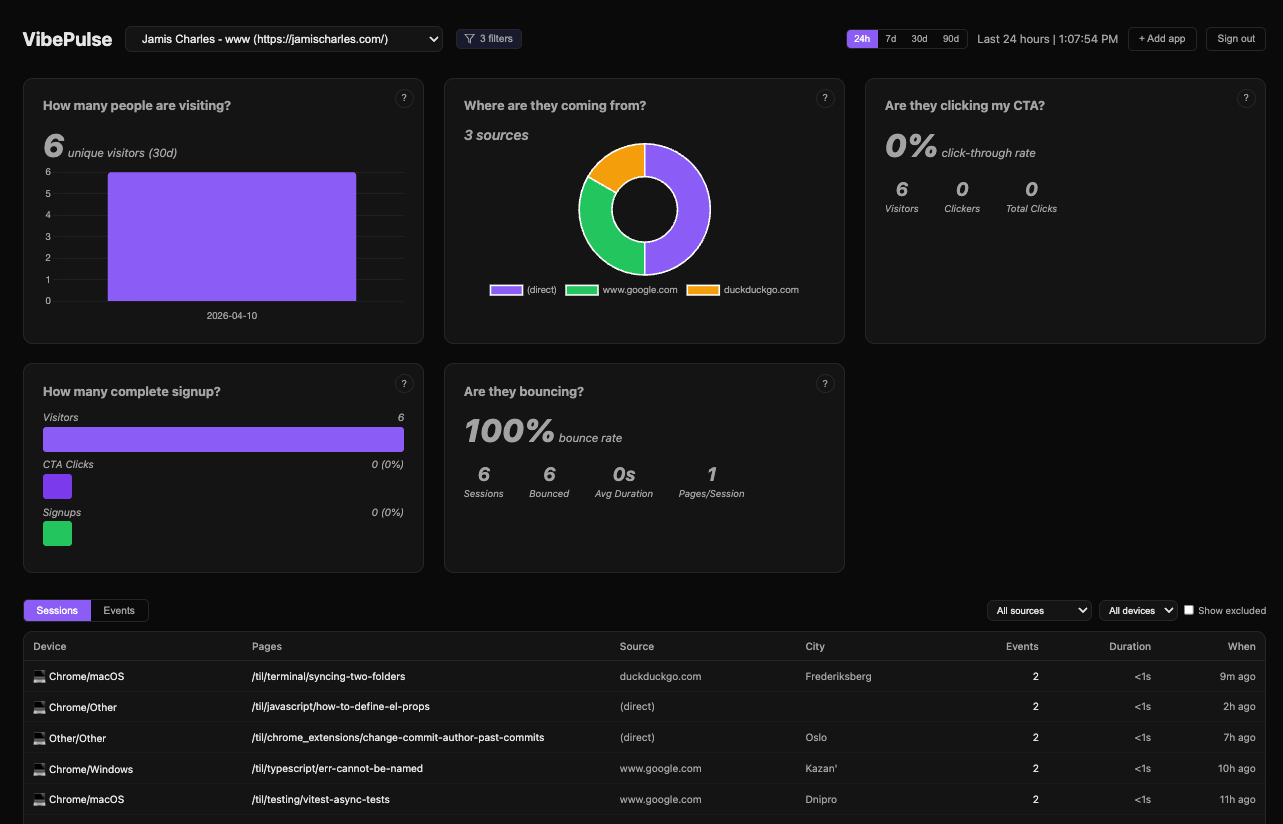1283x824 pixels.
Task: Click the help icon on the signup funnel card
Action: [404, 383]
